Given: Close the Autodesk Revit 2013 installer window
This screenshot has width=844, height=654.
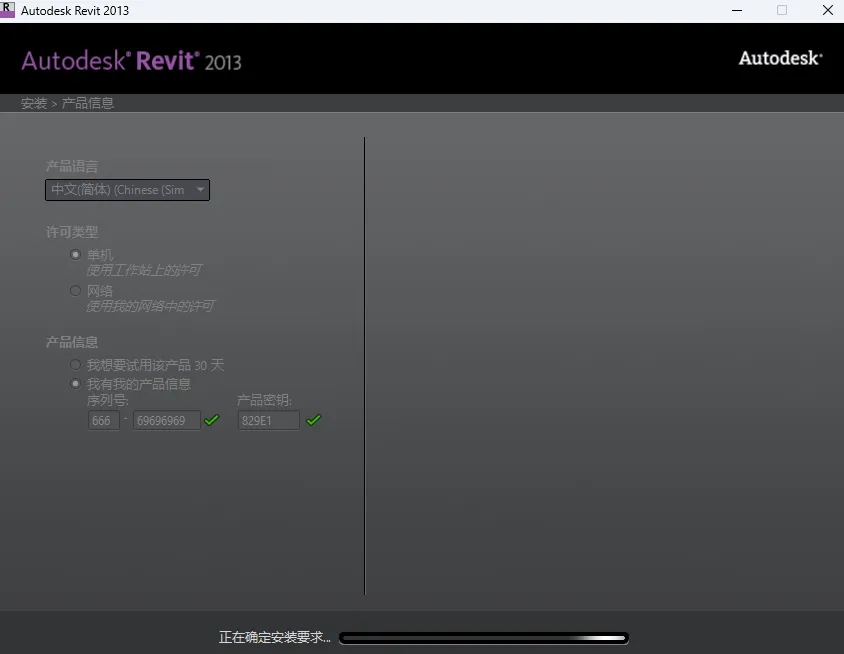Looking at the screenshot, I should tap(828, 10).
